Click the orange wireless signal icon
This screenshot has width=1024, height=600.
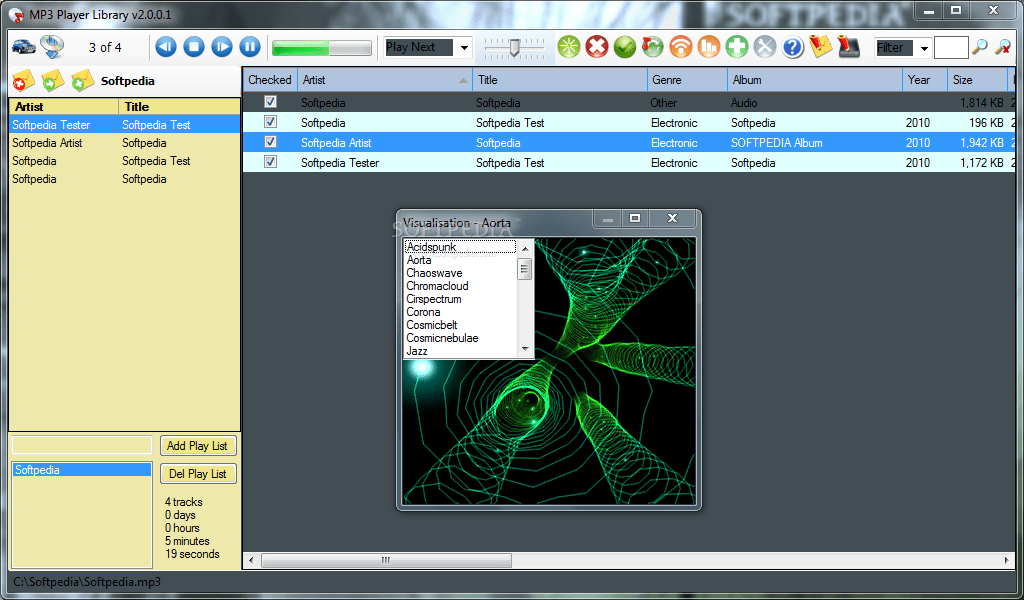[680, 47]
